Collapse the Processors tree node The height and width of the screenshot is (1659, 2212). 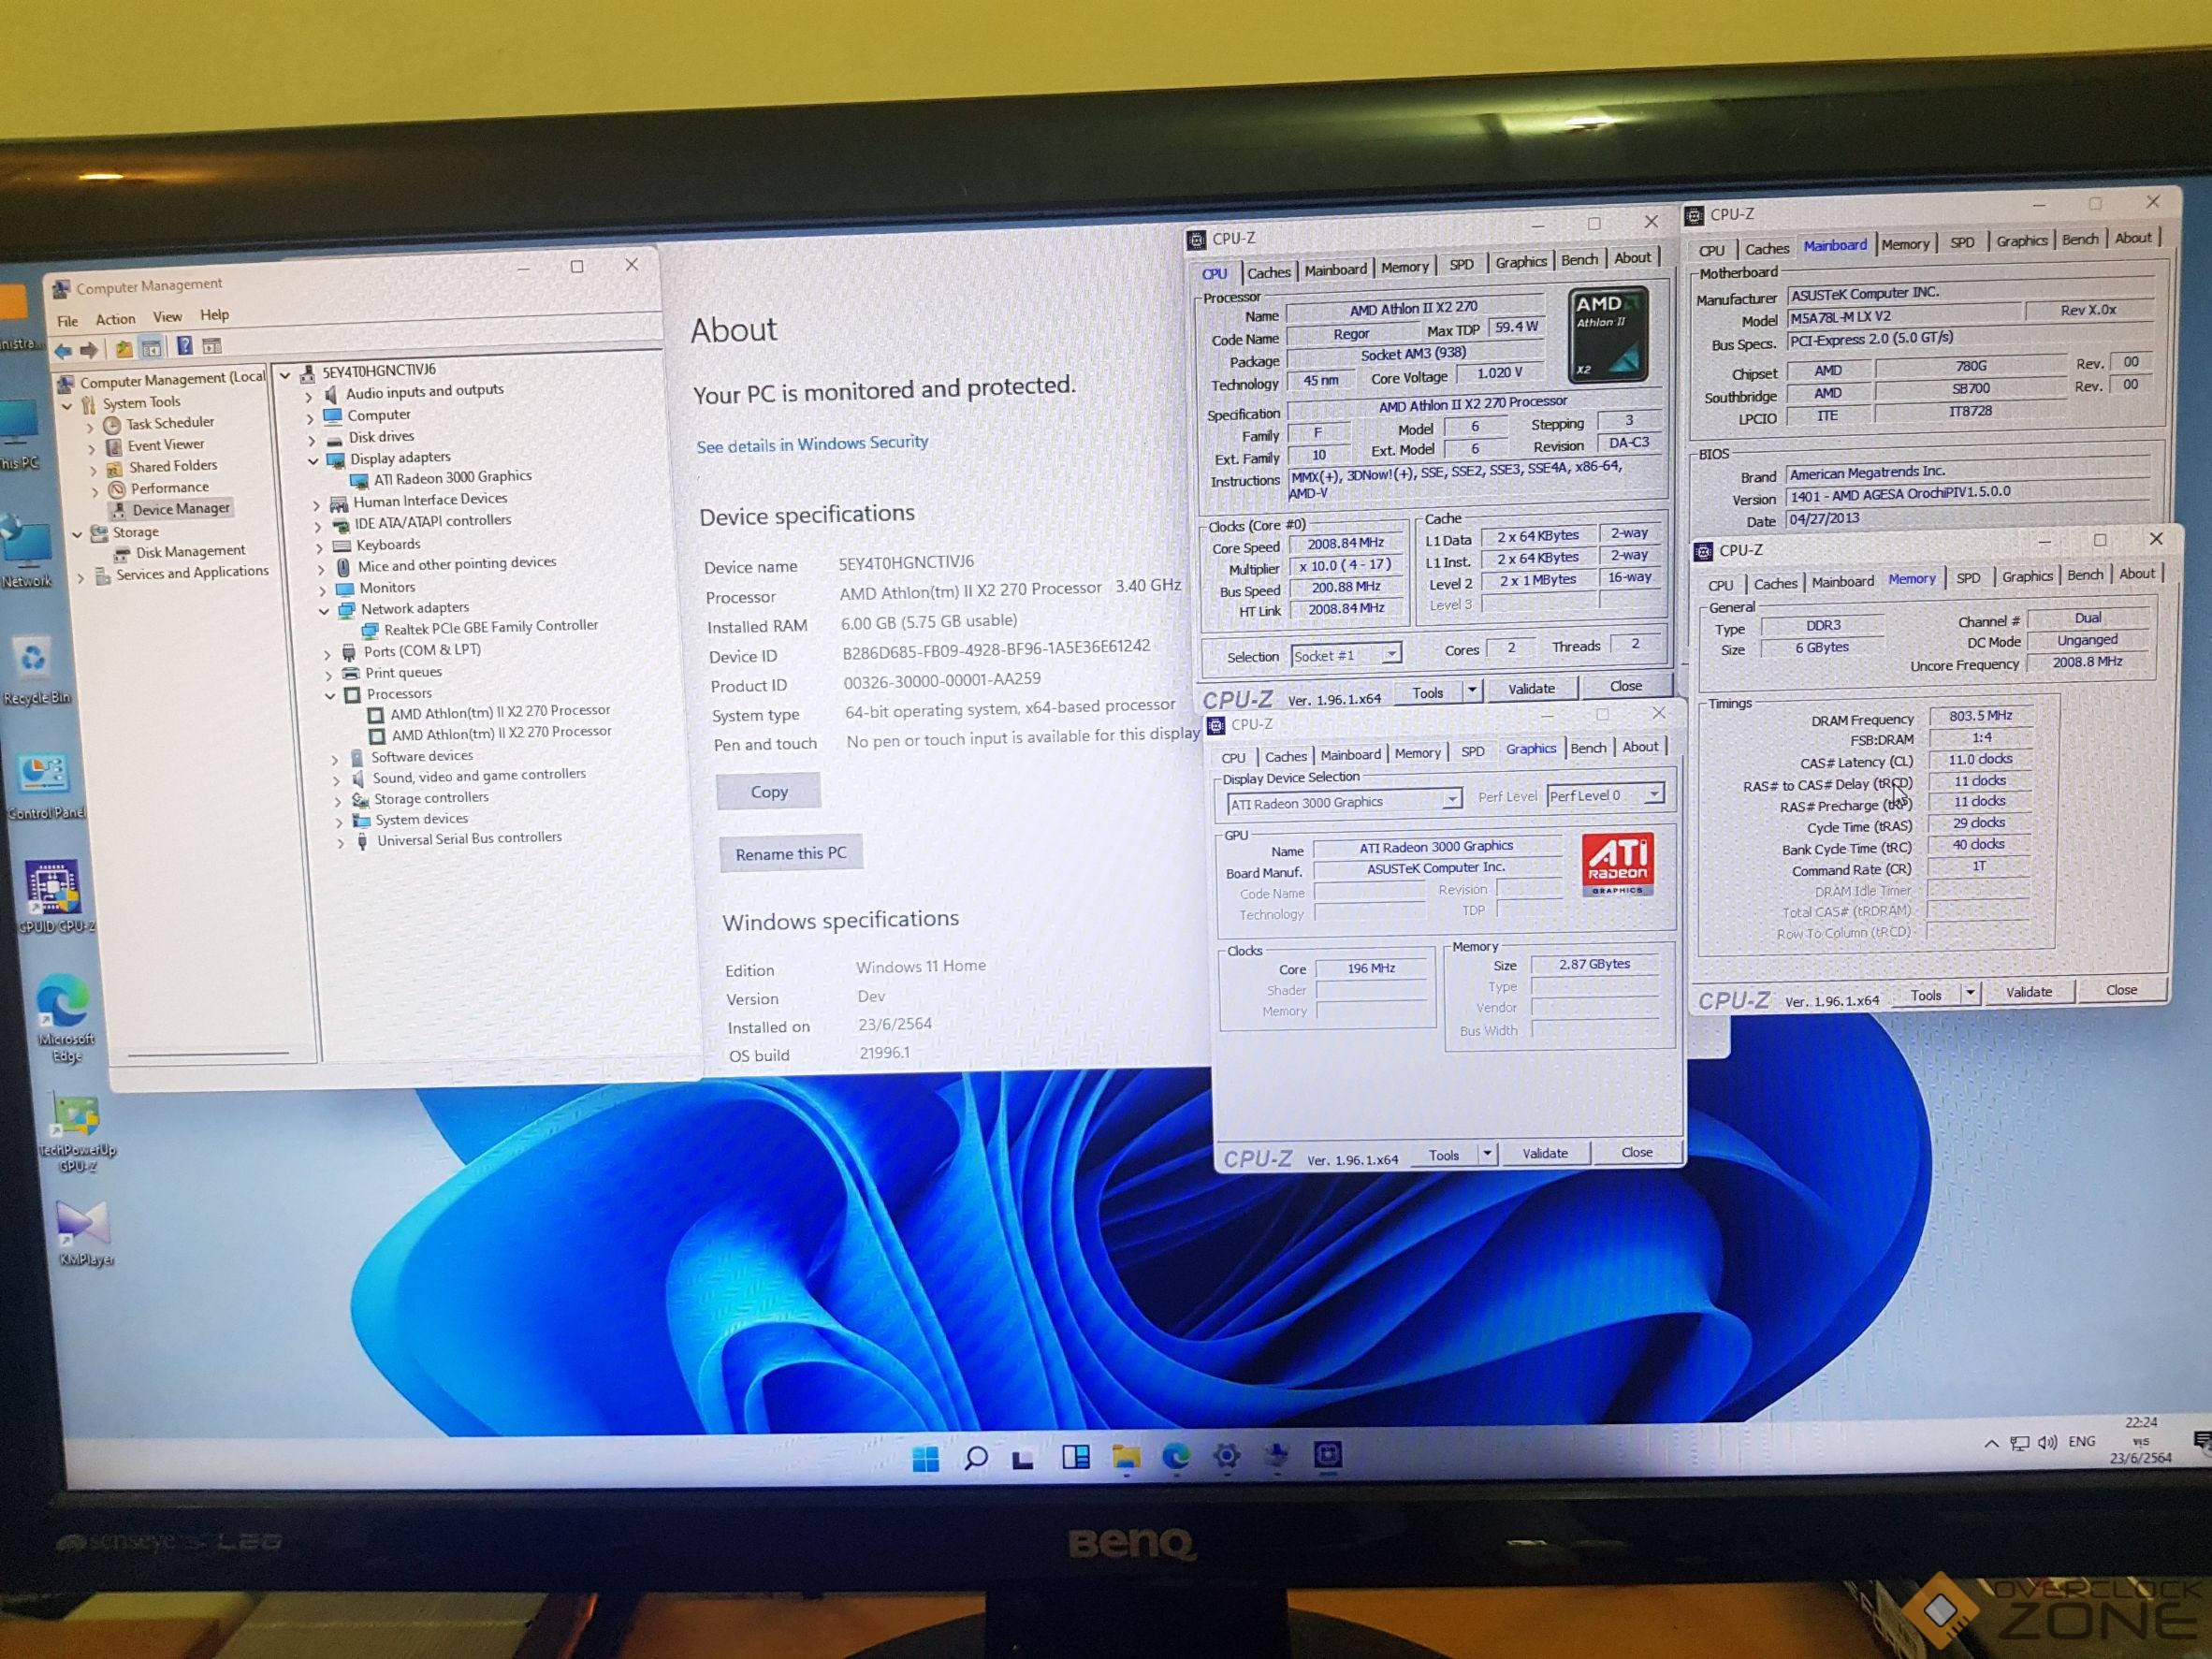(x=330, y=695)
